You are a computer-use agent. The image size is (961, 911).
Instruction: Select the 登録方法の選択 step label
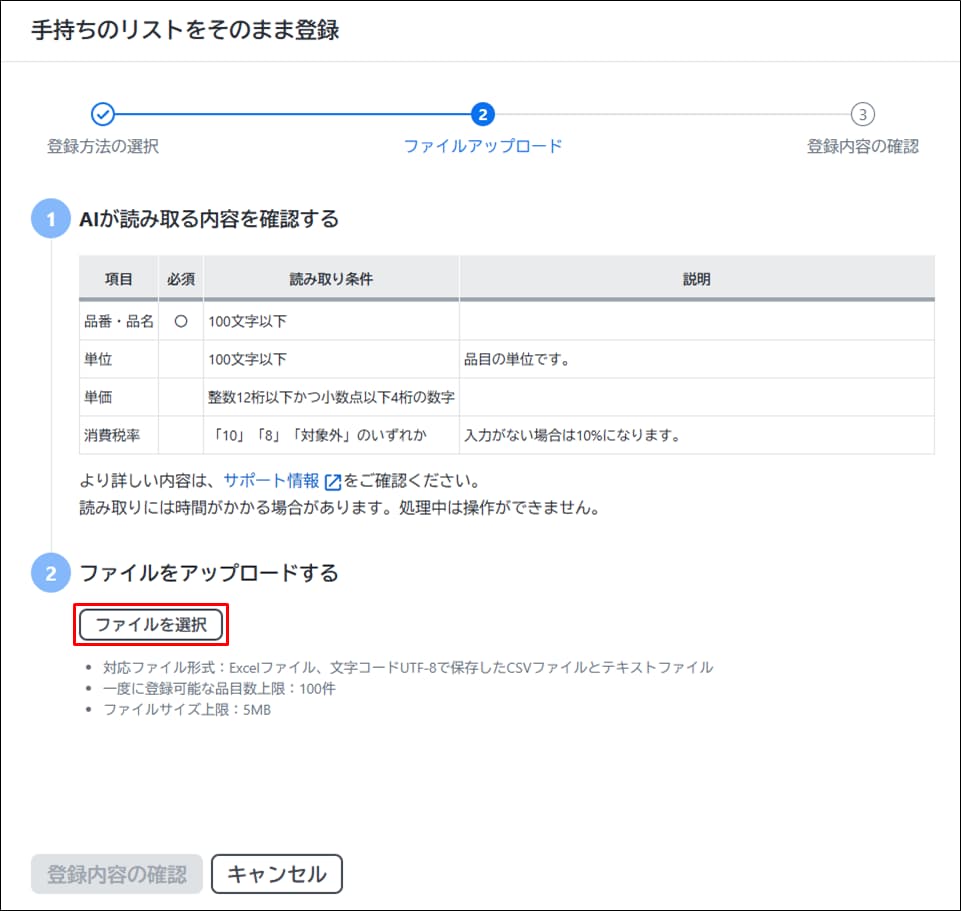tap(103, 146)
